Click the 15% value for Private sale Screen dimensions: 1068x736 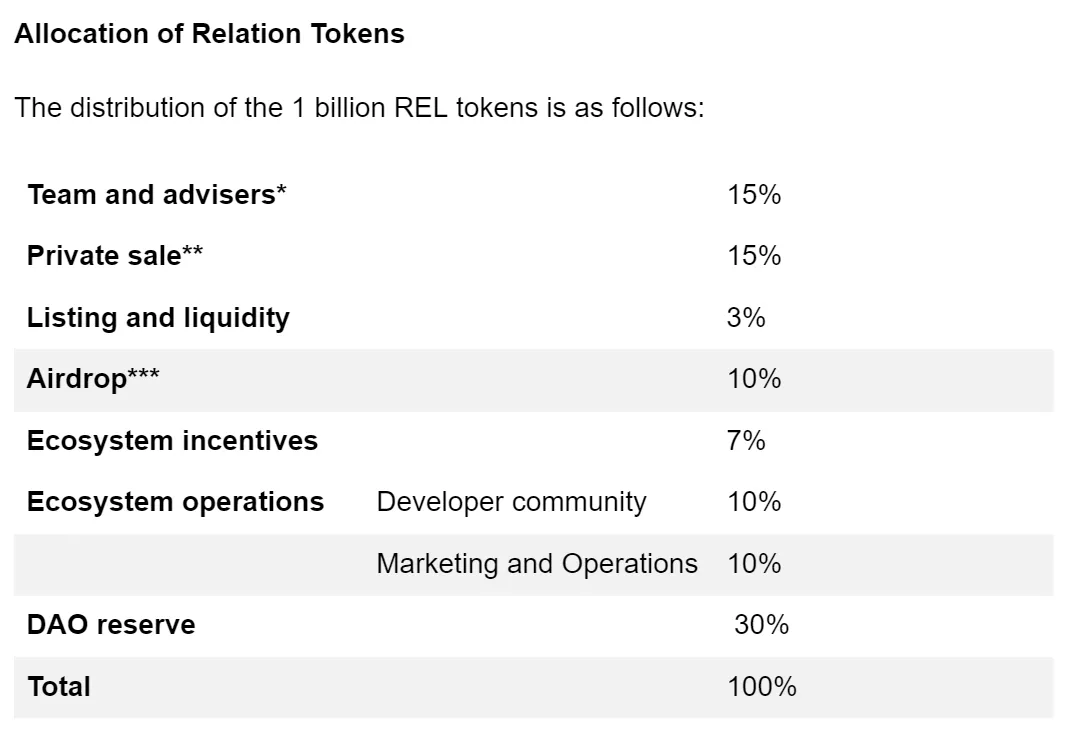click(x=754, y=256)
